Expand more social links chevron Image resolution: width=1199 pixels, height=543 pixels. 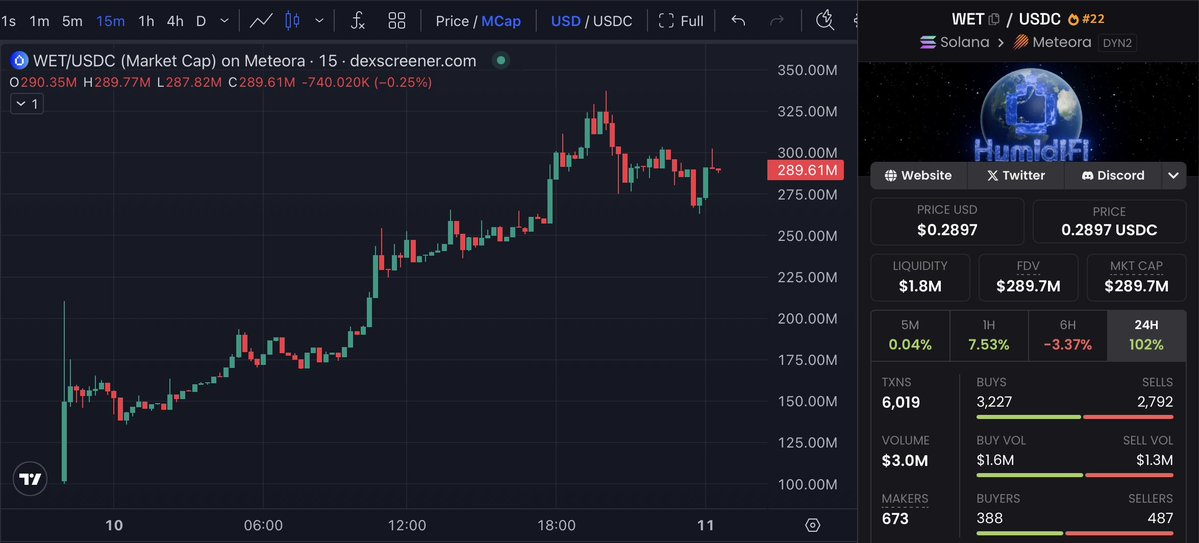coord(1173,175)
